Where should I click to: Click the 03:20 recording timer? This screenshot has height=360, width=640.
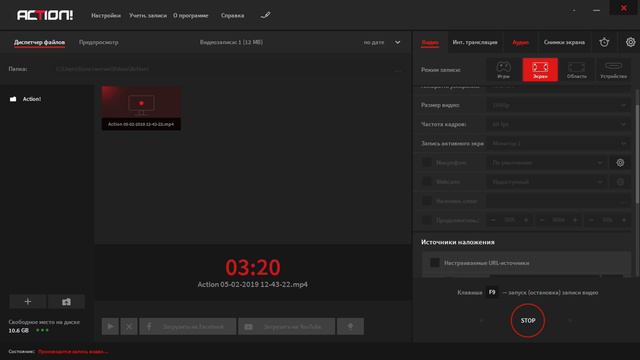[253, 267]
